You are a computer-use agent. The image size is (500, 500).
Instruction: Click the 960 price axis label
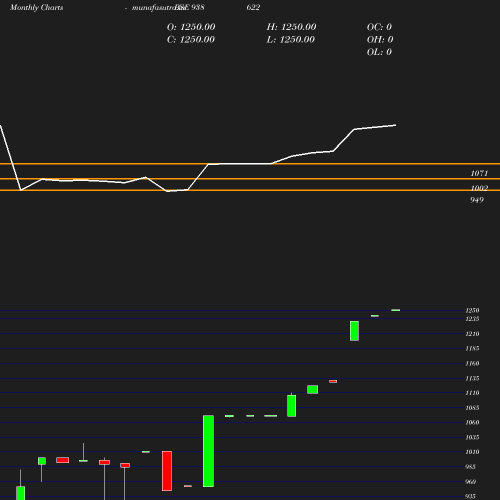pyautogui.click(x=470, y=482)
